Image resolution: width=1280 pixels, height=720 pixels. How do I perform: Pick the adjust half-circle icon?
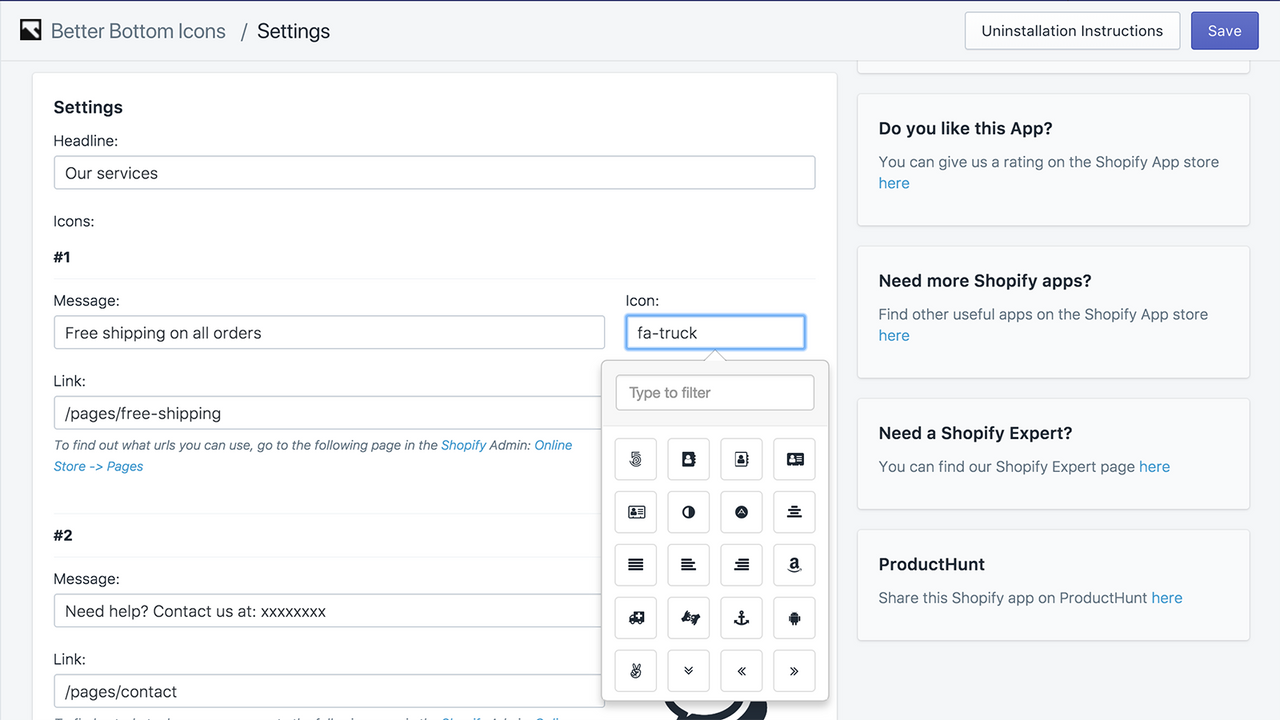(x=688, y=512)
